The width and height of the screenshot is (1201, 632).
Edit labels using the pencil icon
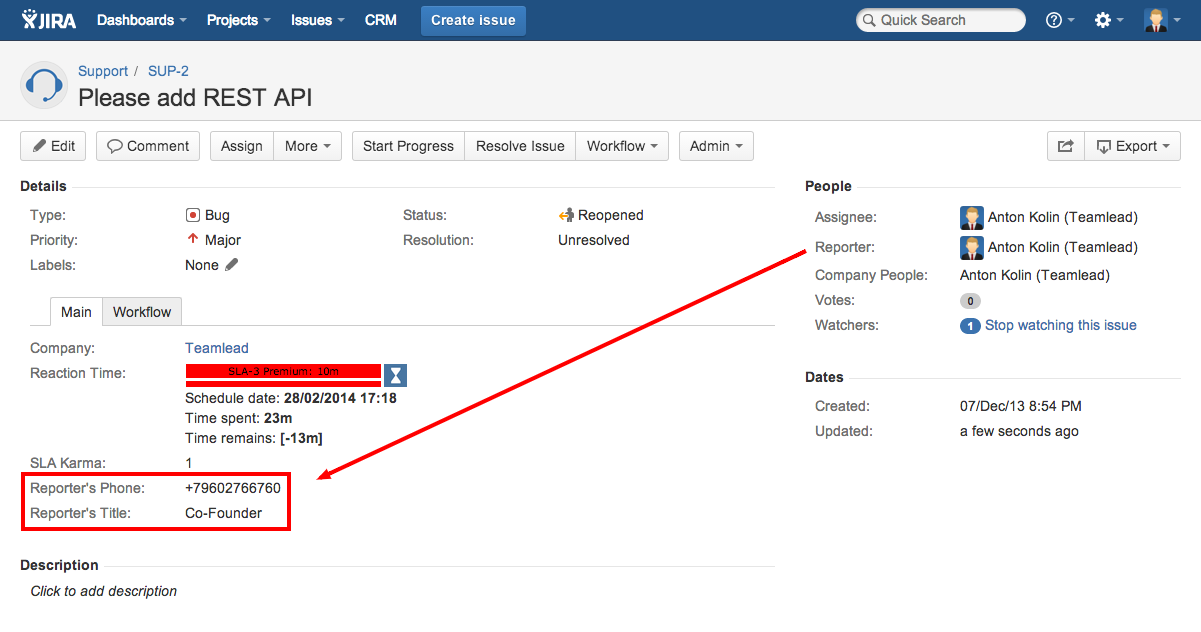[232, 265]
